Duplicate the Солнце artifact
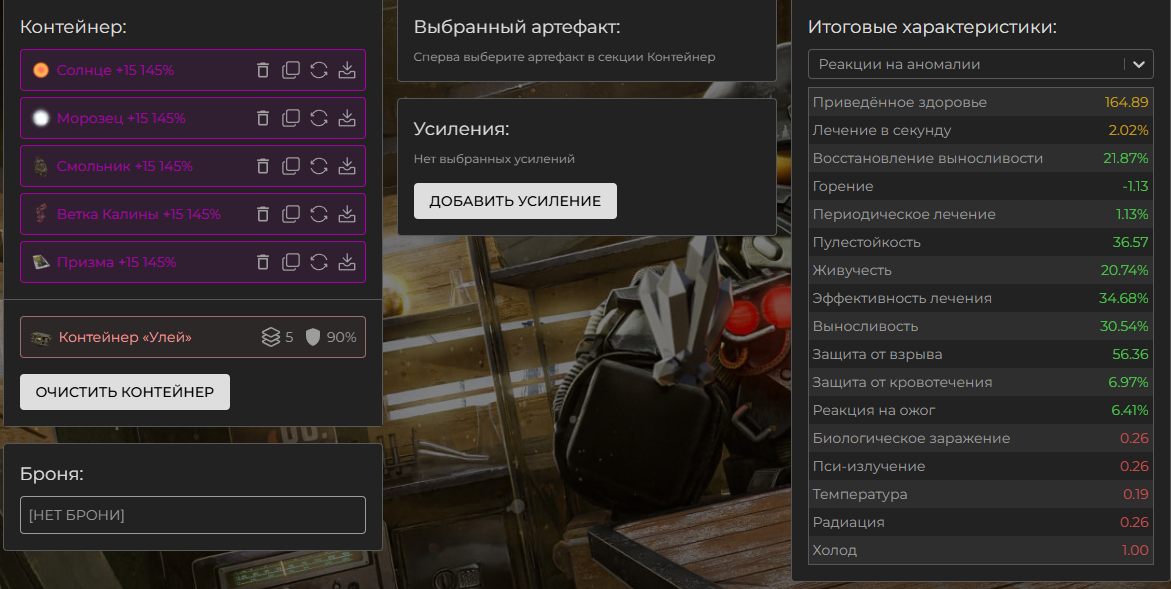Image resolution: width=1171 pixels, height=589 pixels. tap(291, 70)
